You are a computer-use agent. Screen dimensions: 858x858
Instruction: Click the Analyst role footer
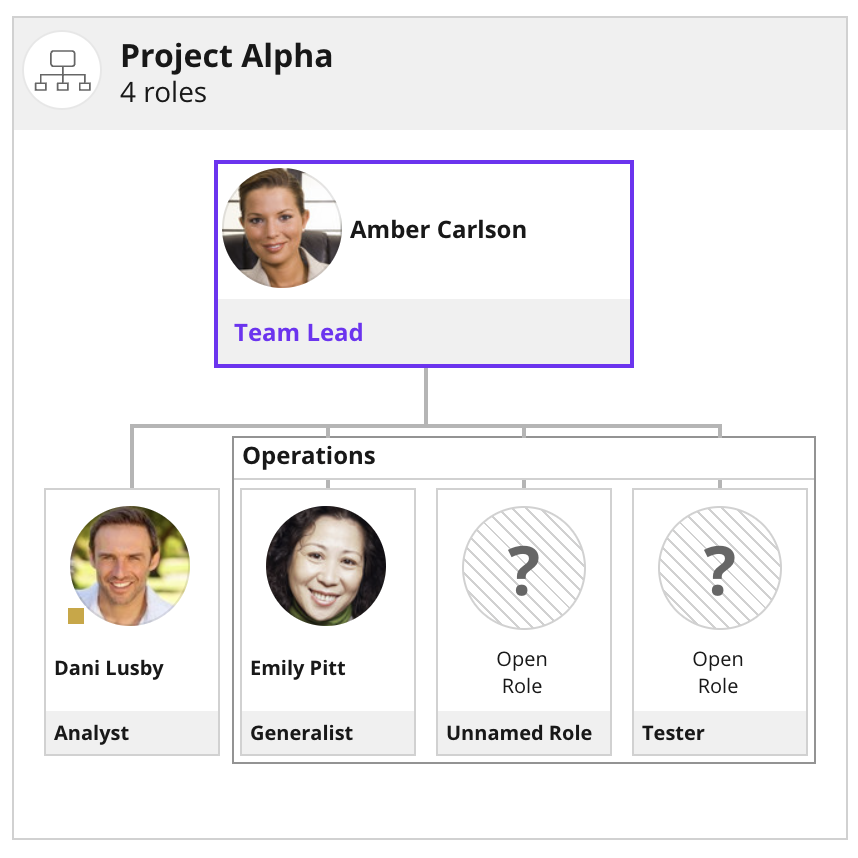132,733
